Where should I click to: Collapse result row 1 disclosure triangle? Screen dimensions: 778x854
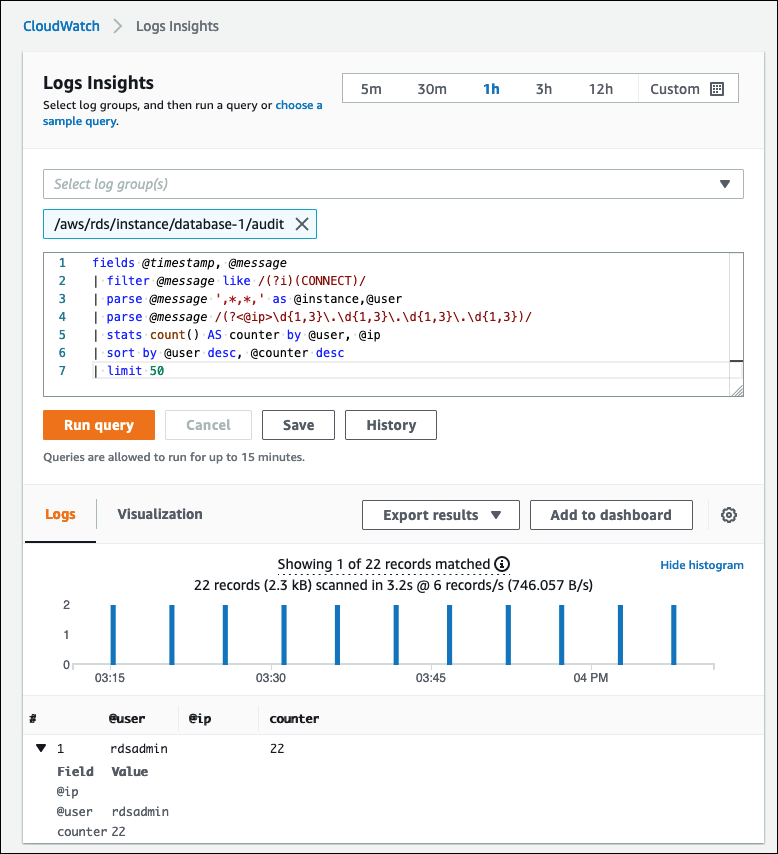(x=41, y=748)
